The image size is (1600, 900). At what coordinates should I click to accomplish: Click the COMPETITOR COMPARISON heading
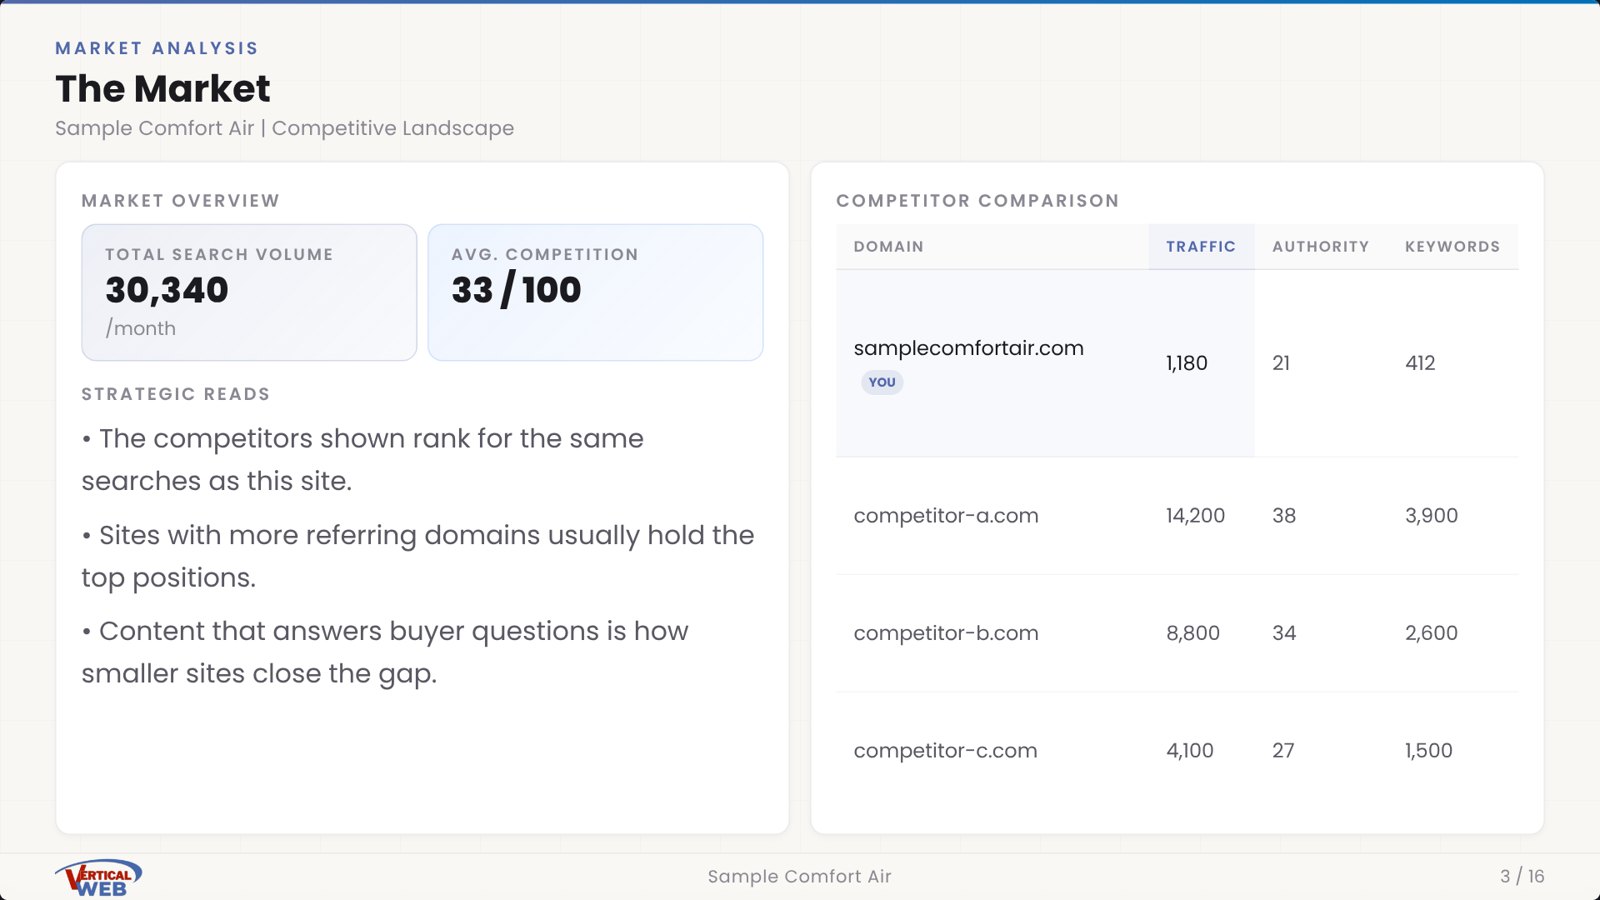click(978, 201)
